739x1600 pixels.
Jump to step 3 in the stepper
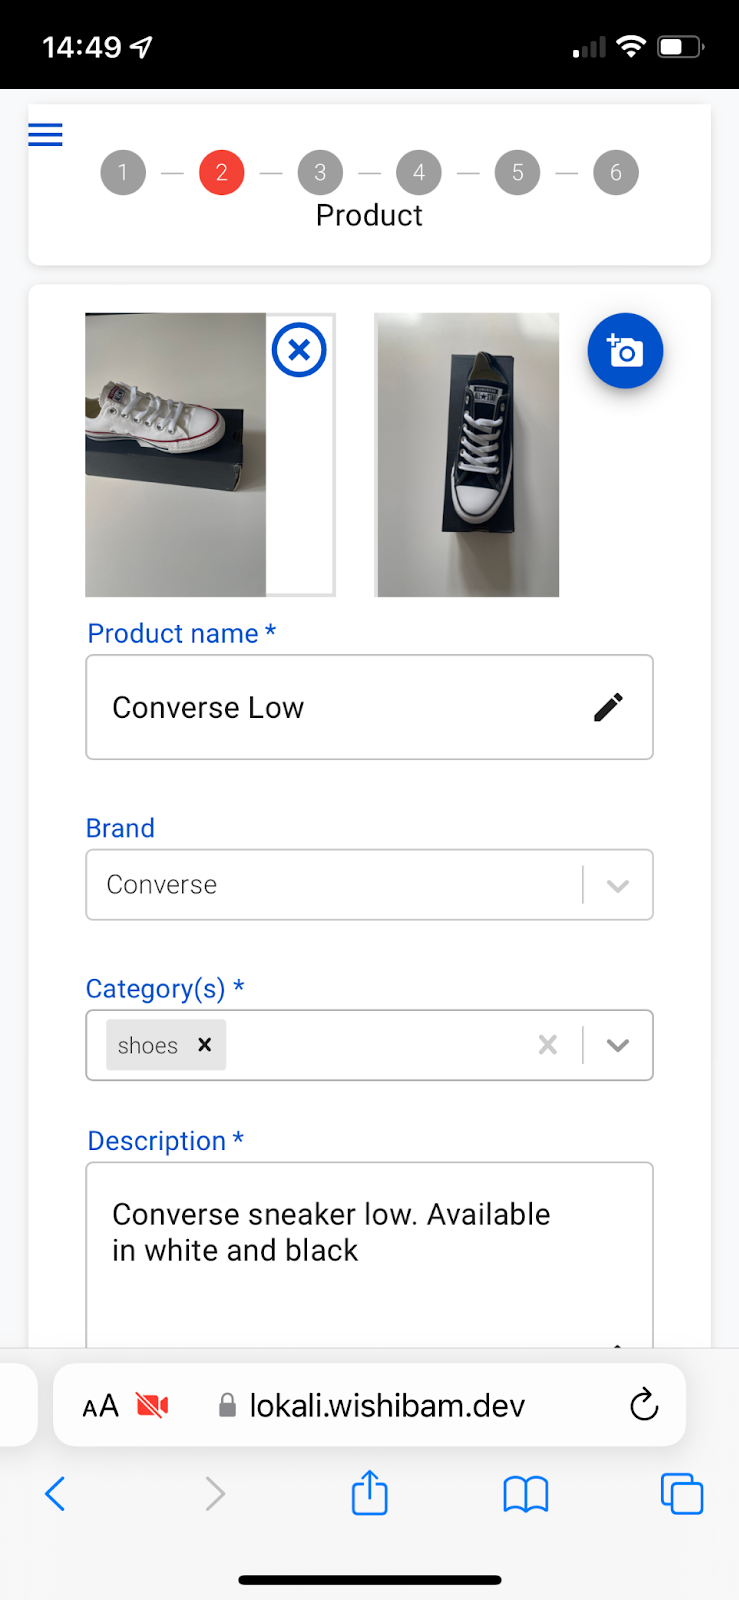pos(320,172)
